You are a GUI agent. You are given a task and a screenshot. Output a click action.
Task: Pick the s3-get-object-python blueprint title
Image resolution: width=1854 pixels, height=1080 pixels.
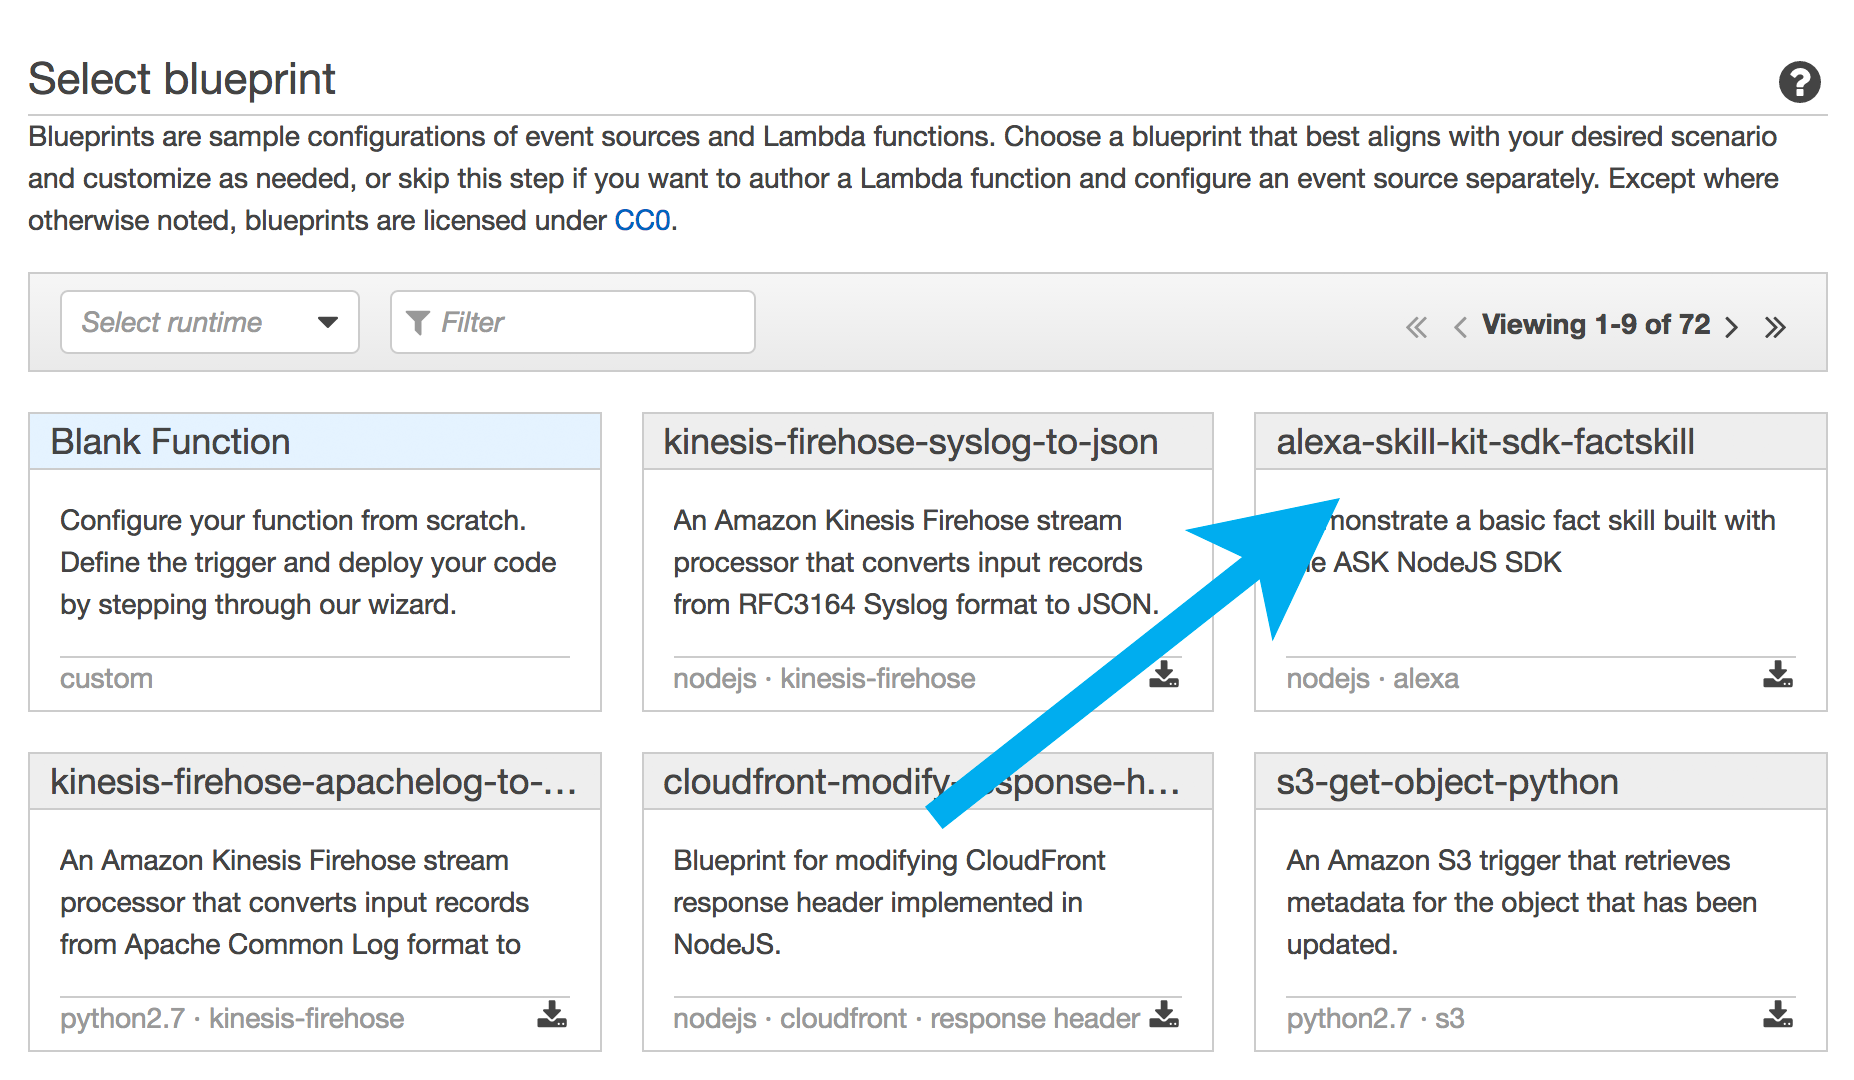[x=1447, y=782]
